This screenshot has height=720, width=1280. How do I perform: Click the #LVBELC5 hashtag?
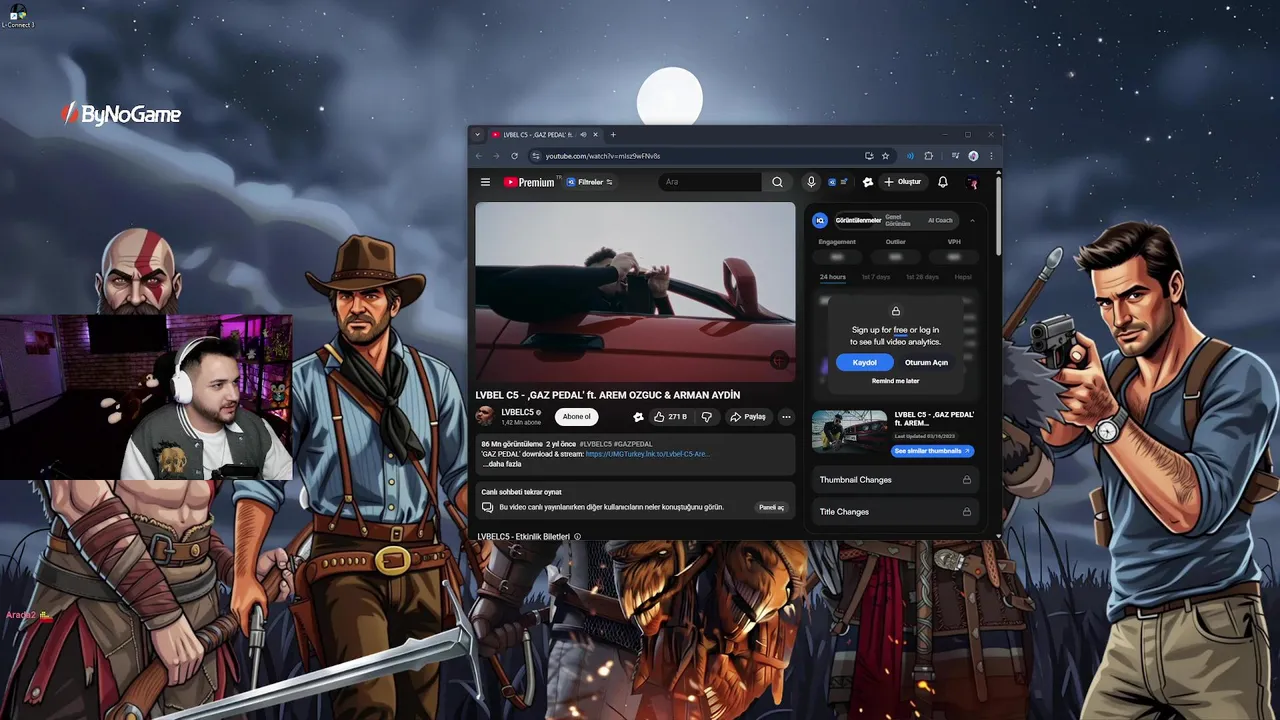click(x=594, y=444)
